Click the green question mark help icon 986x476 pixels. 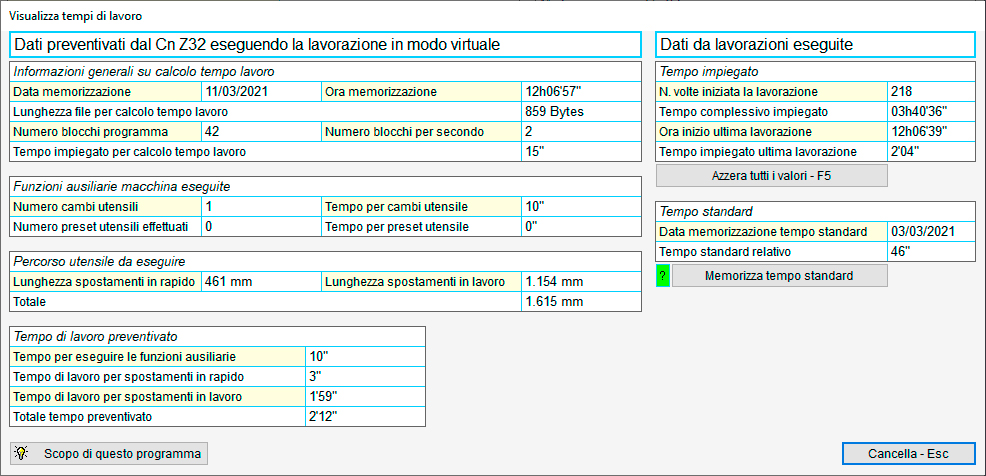tap(663, 275)
